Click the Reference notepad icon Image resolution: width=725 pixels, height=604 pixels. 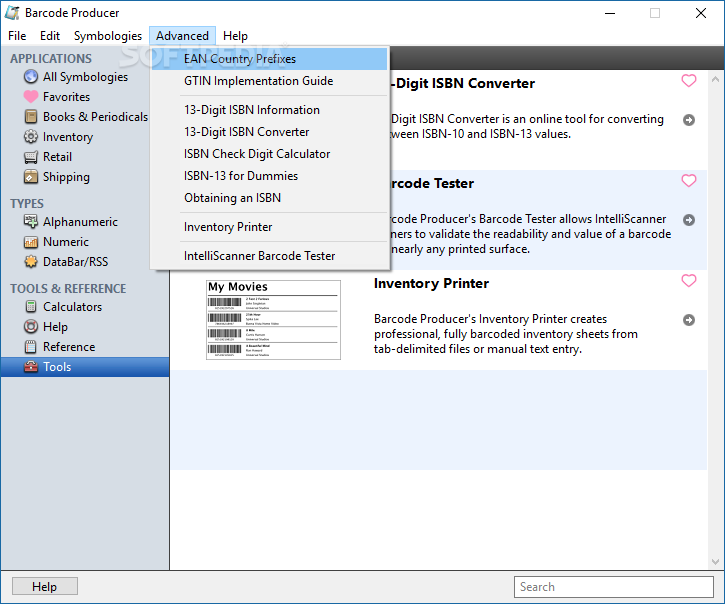[31, 347]
